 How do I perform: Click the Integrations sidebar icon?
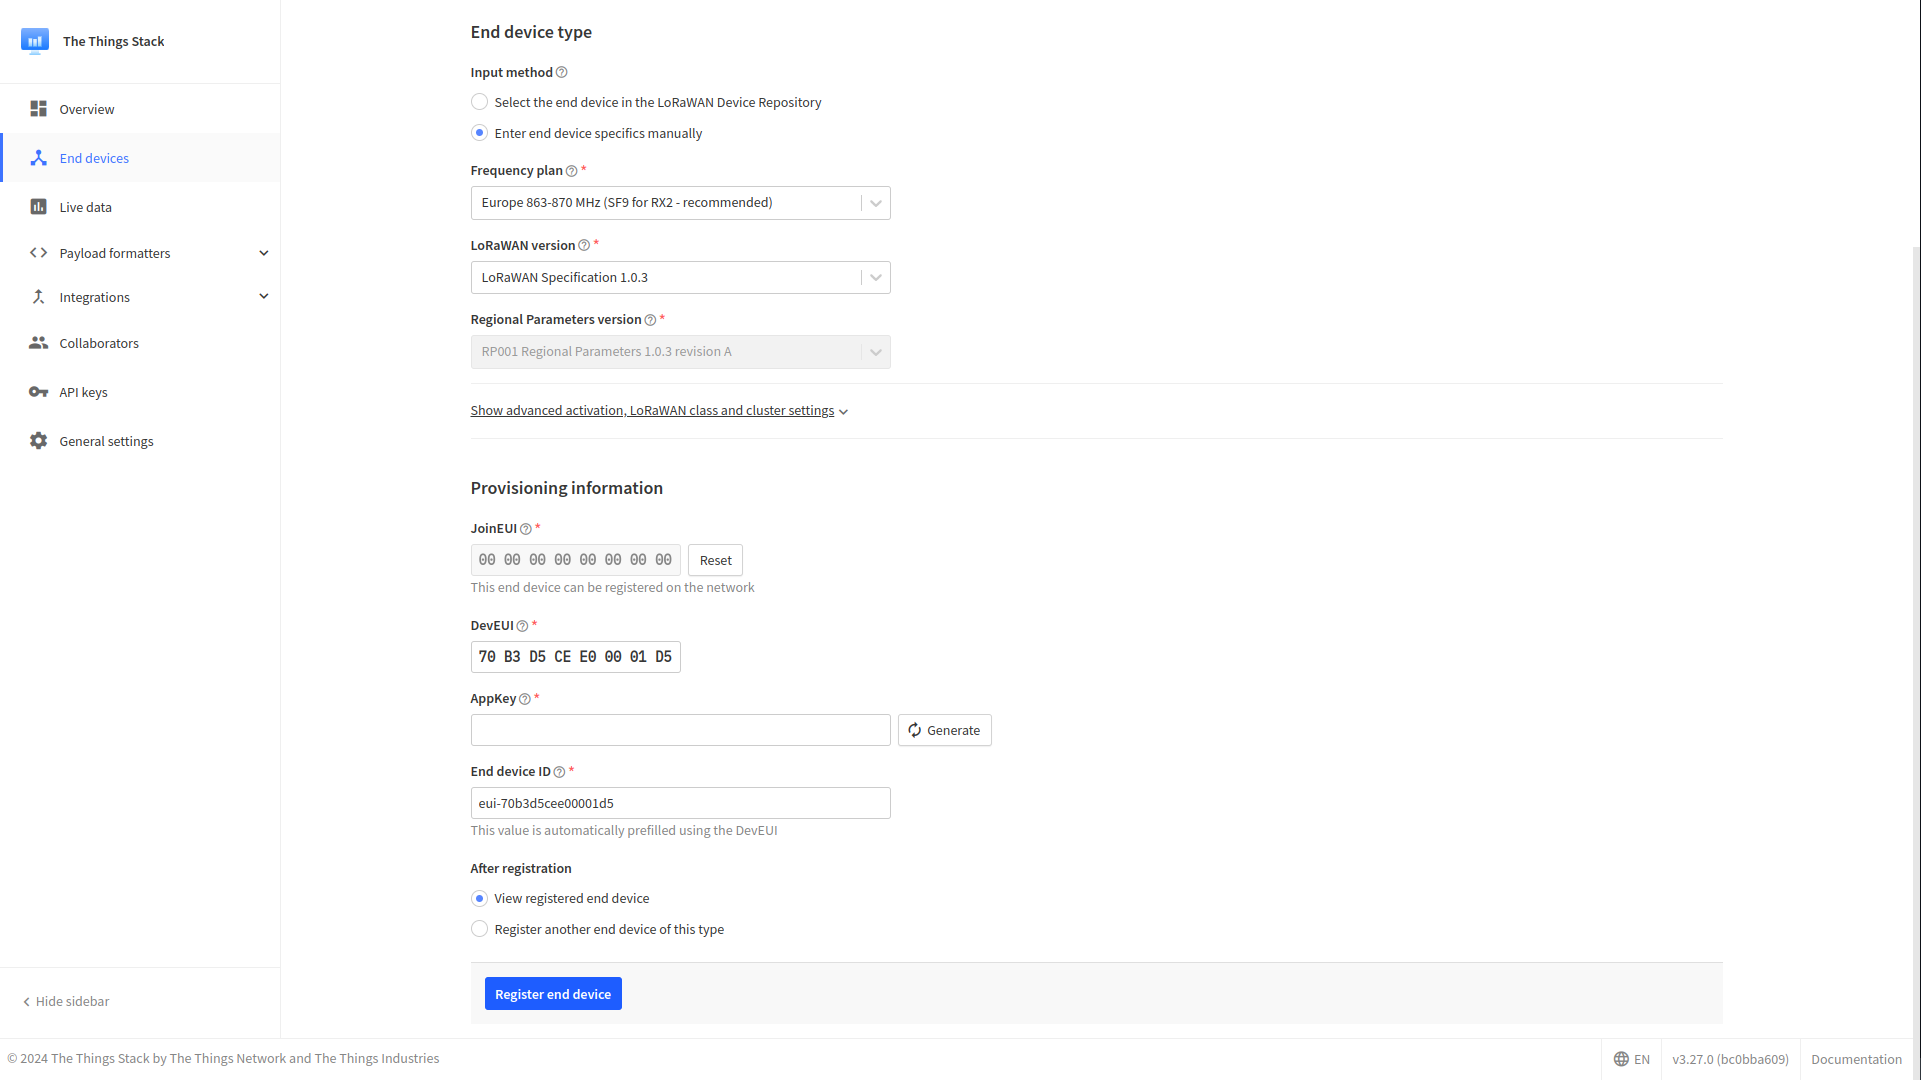pyautogui.click(x=37, y=297)
